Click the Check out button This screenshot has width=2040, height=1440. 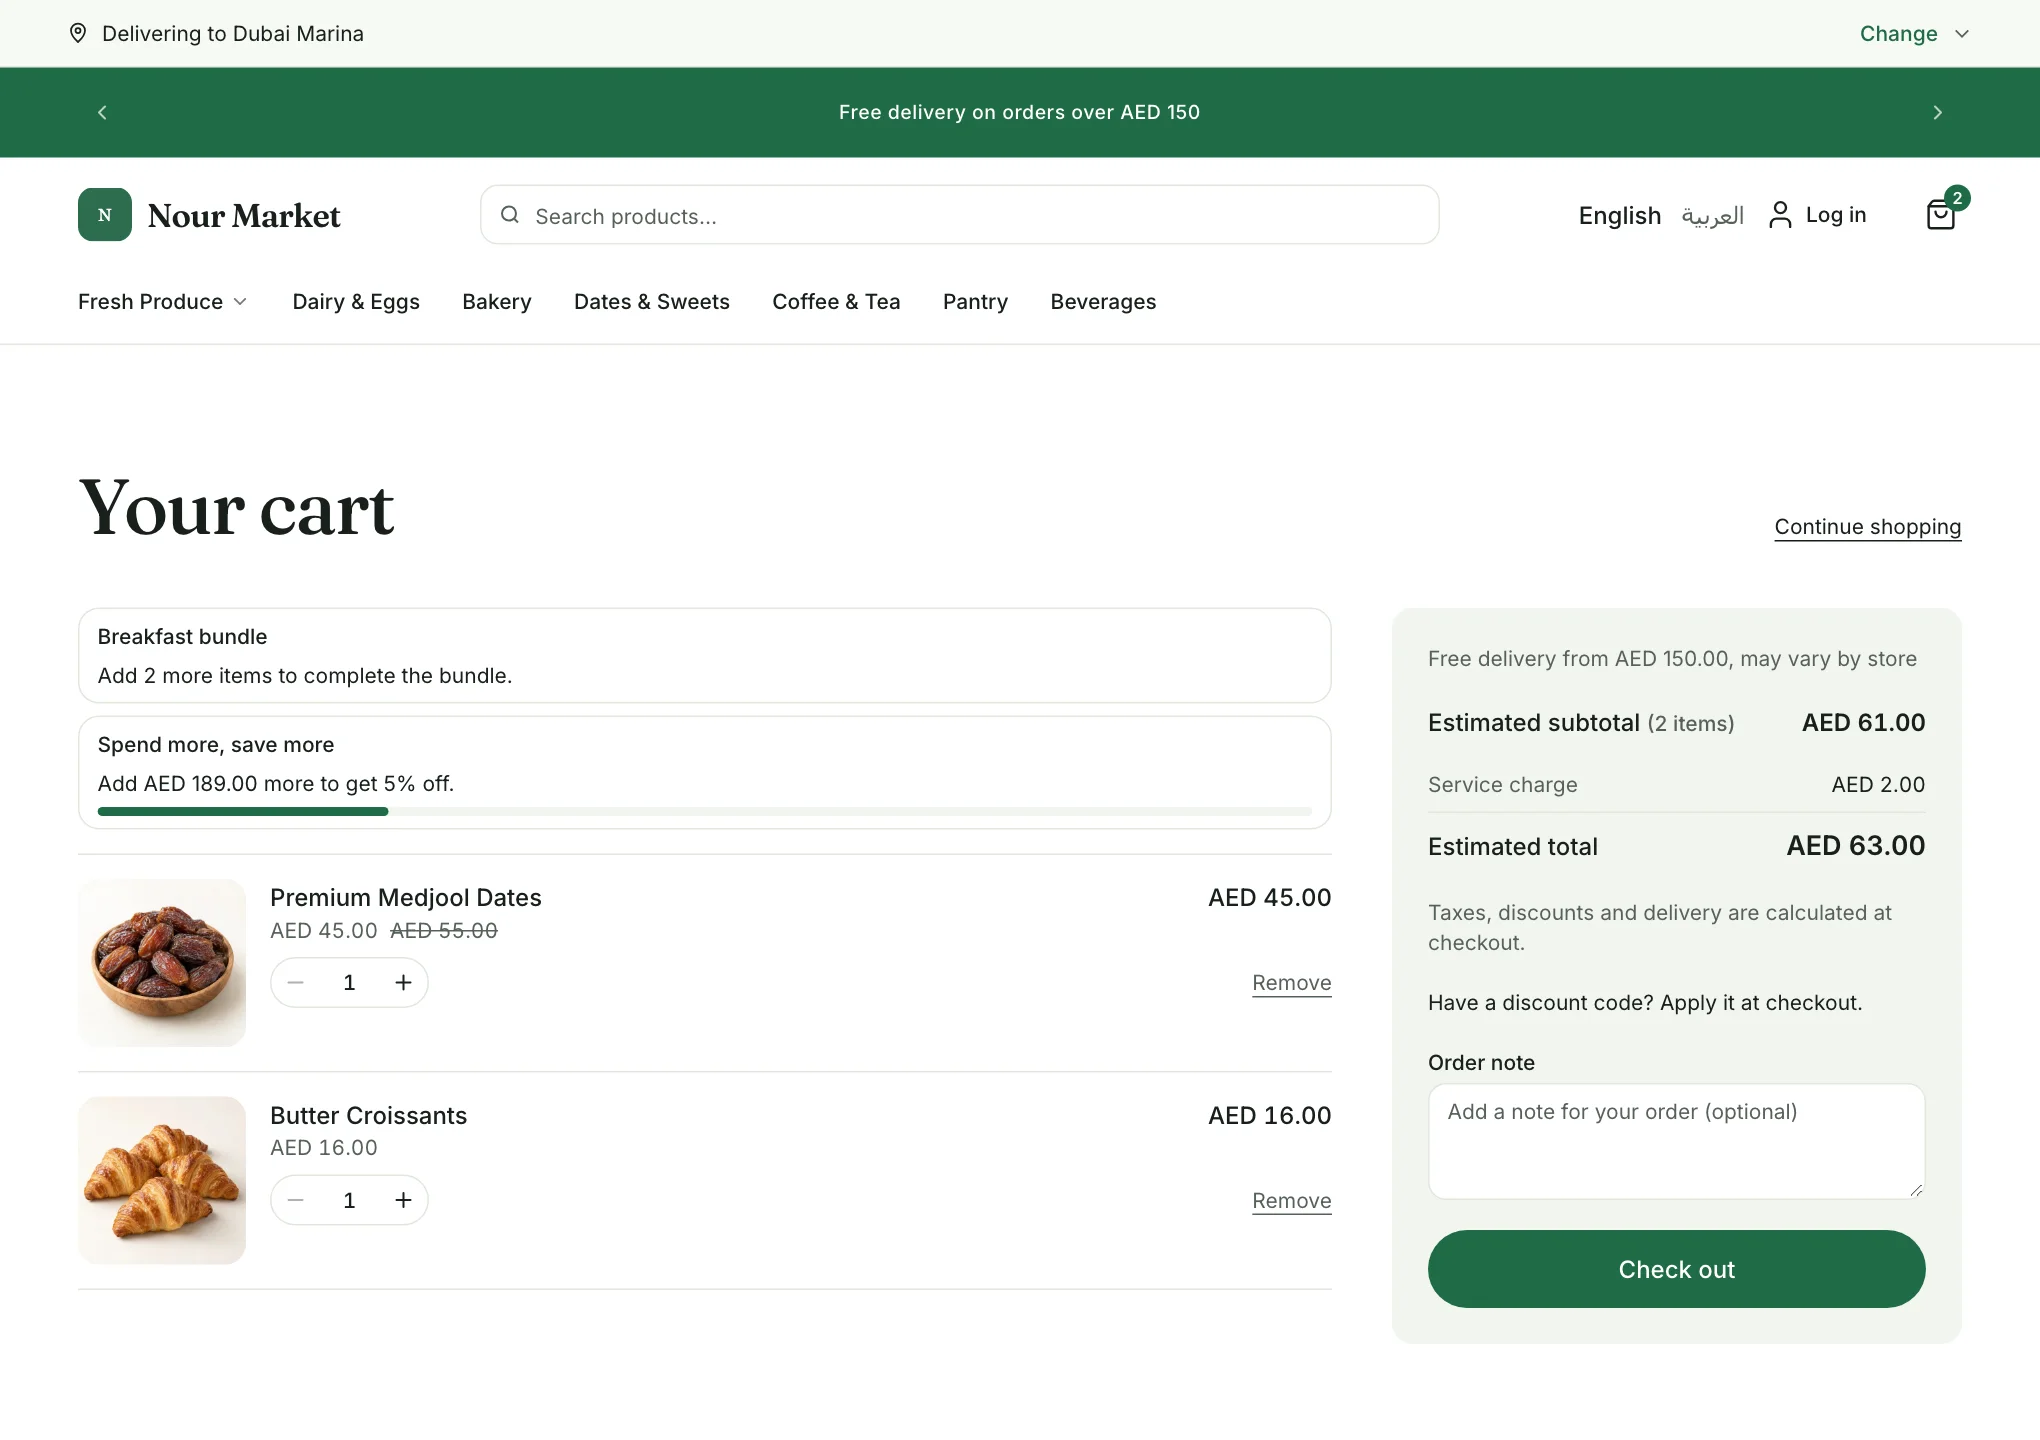pyautogui.click(x=1676, y=1269)
